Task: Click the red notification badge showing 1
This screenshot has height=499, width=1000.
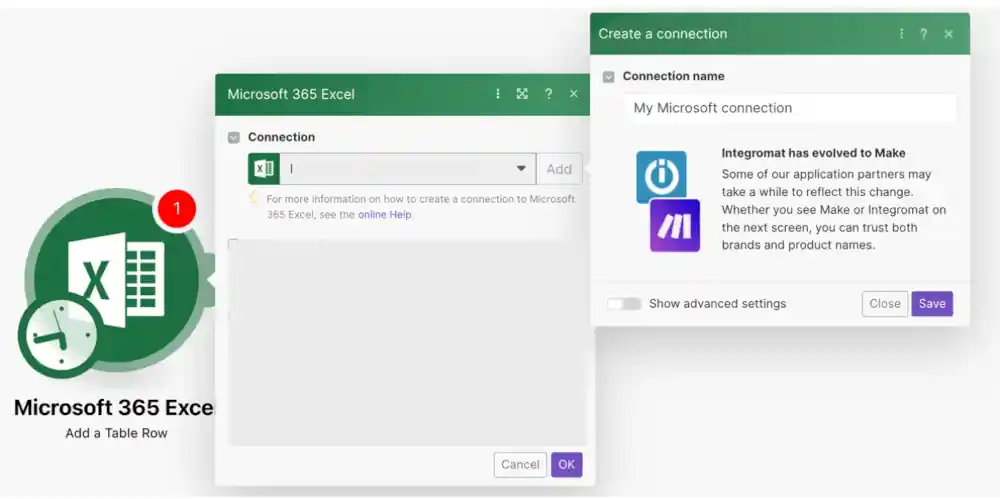Action: (x=177, y=208)
